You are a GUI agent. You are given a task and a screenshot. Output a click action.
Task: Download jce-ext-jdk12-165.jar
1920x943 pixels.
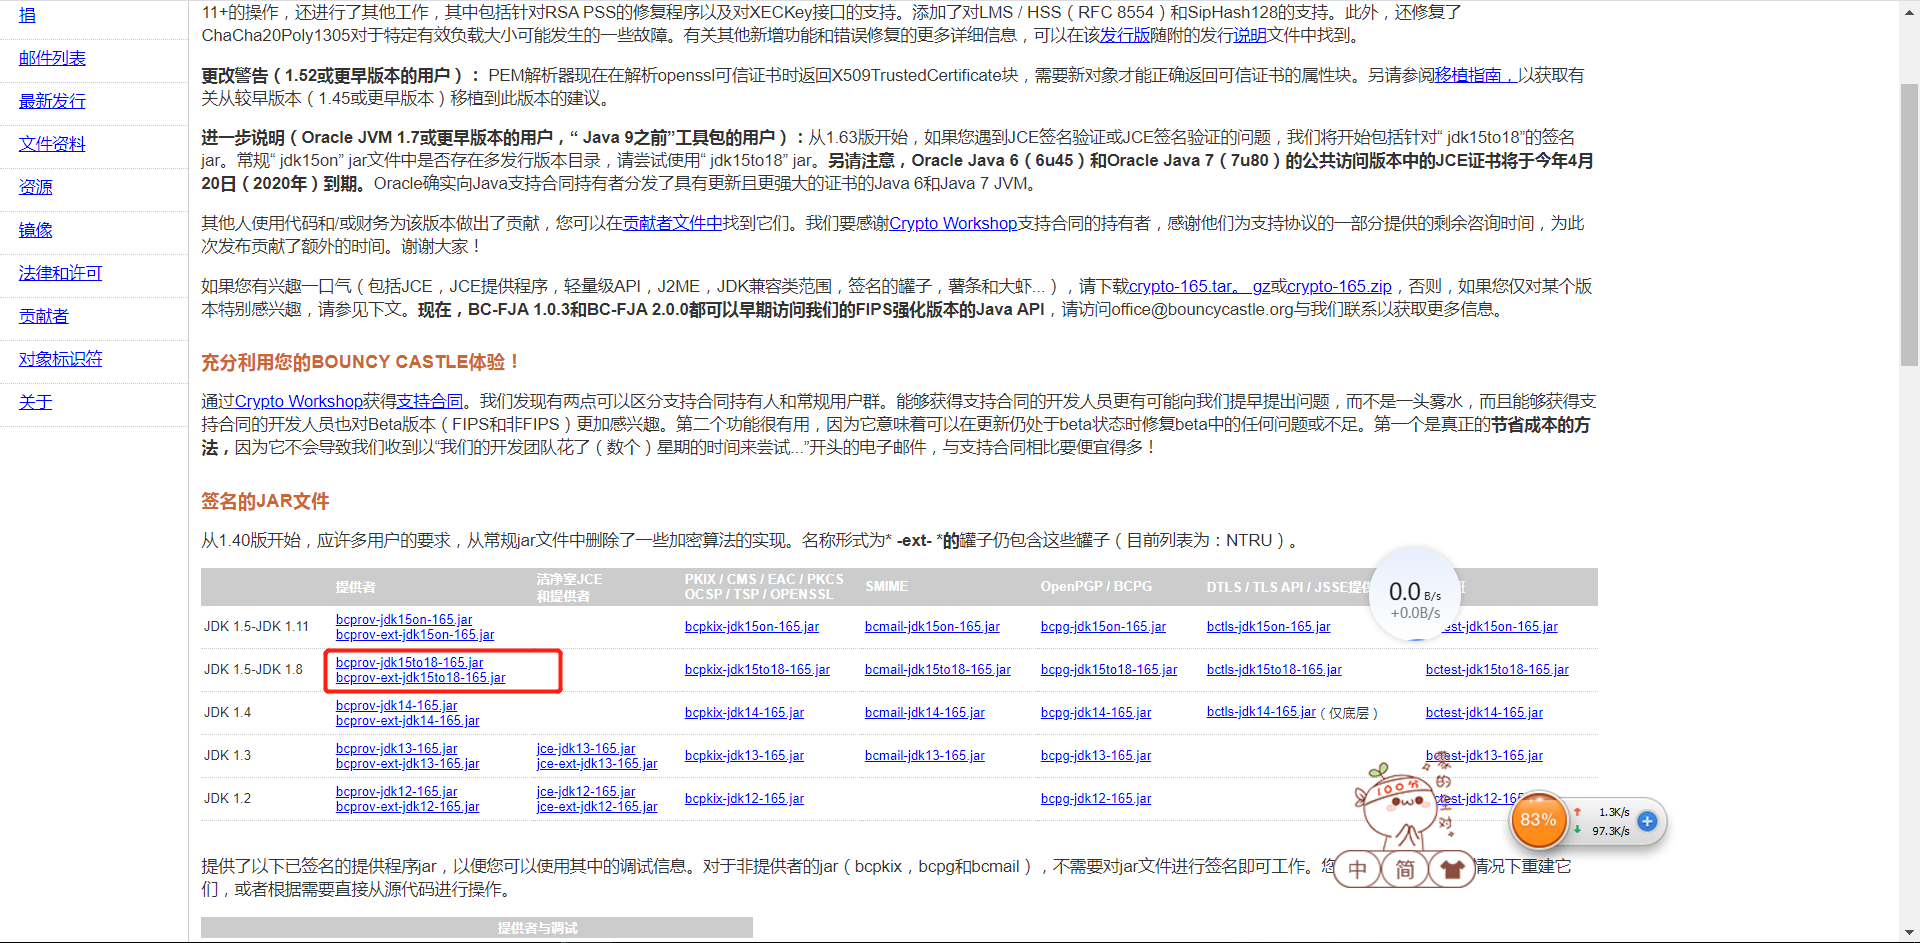coord(597,807)
